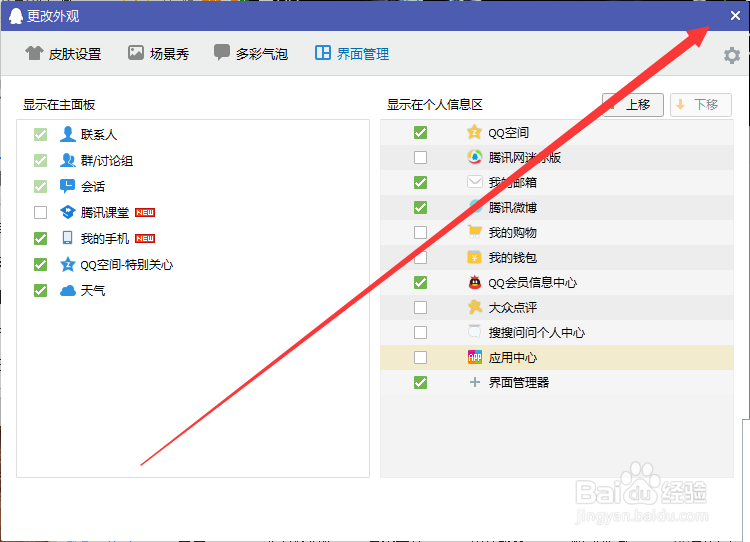The image size is (750, 542).
Task: Click the NEW badge beside 腾讯课堂
Action: [145, 212]
